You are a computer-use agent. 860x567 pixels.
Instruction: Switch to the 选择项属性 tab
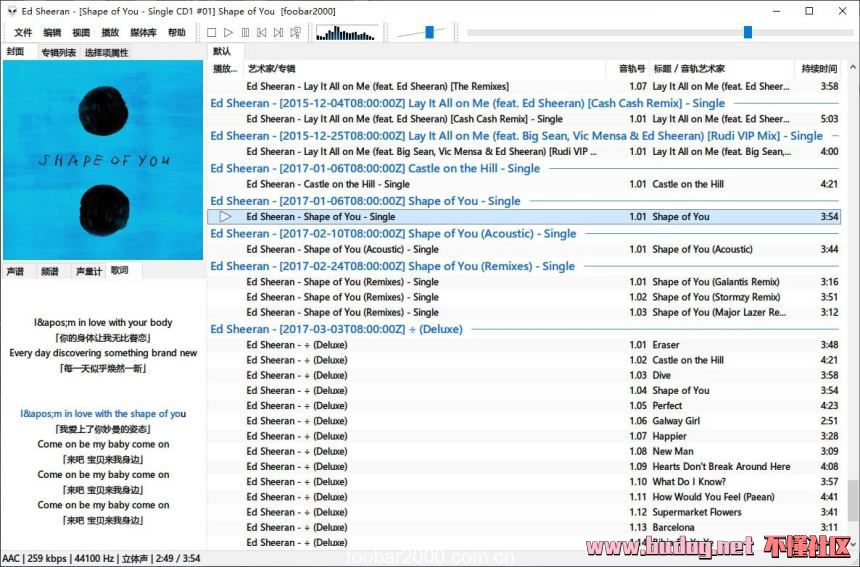tap(106, 53)
